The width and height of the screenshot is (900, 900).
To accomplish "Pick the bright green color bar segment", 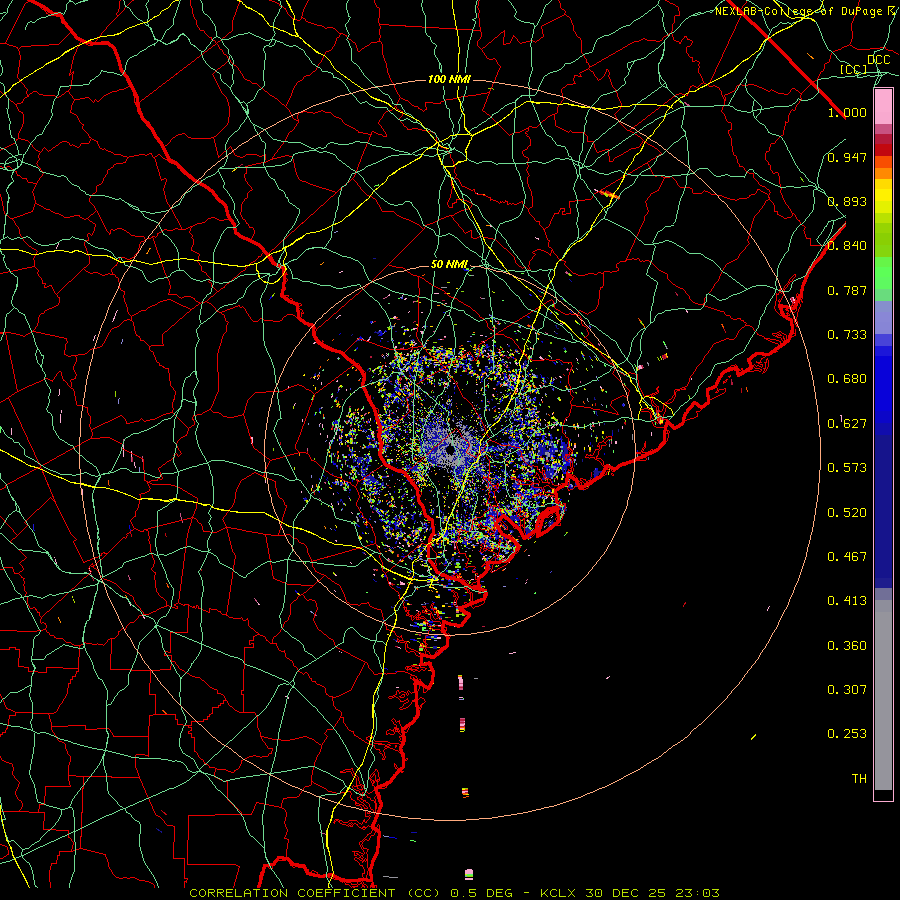I will 883,273.
